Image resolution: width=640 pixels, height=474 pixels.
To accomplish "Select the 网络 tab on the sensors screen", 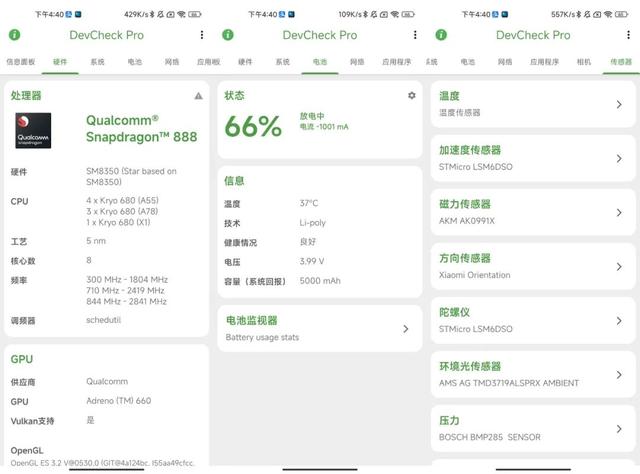I will point(505,62).
